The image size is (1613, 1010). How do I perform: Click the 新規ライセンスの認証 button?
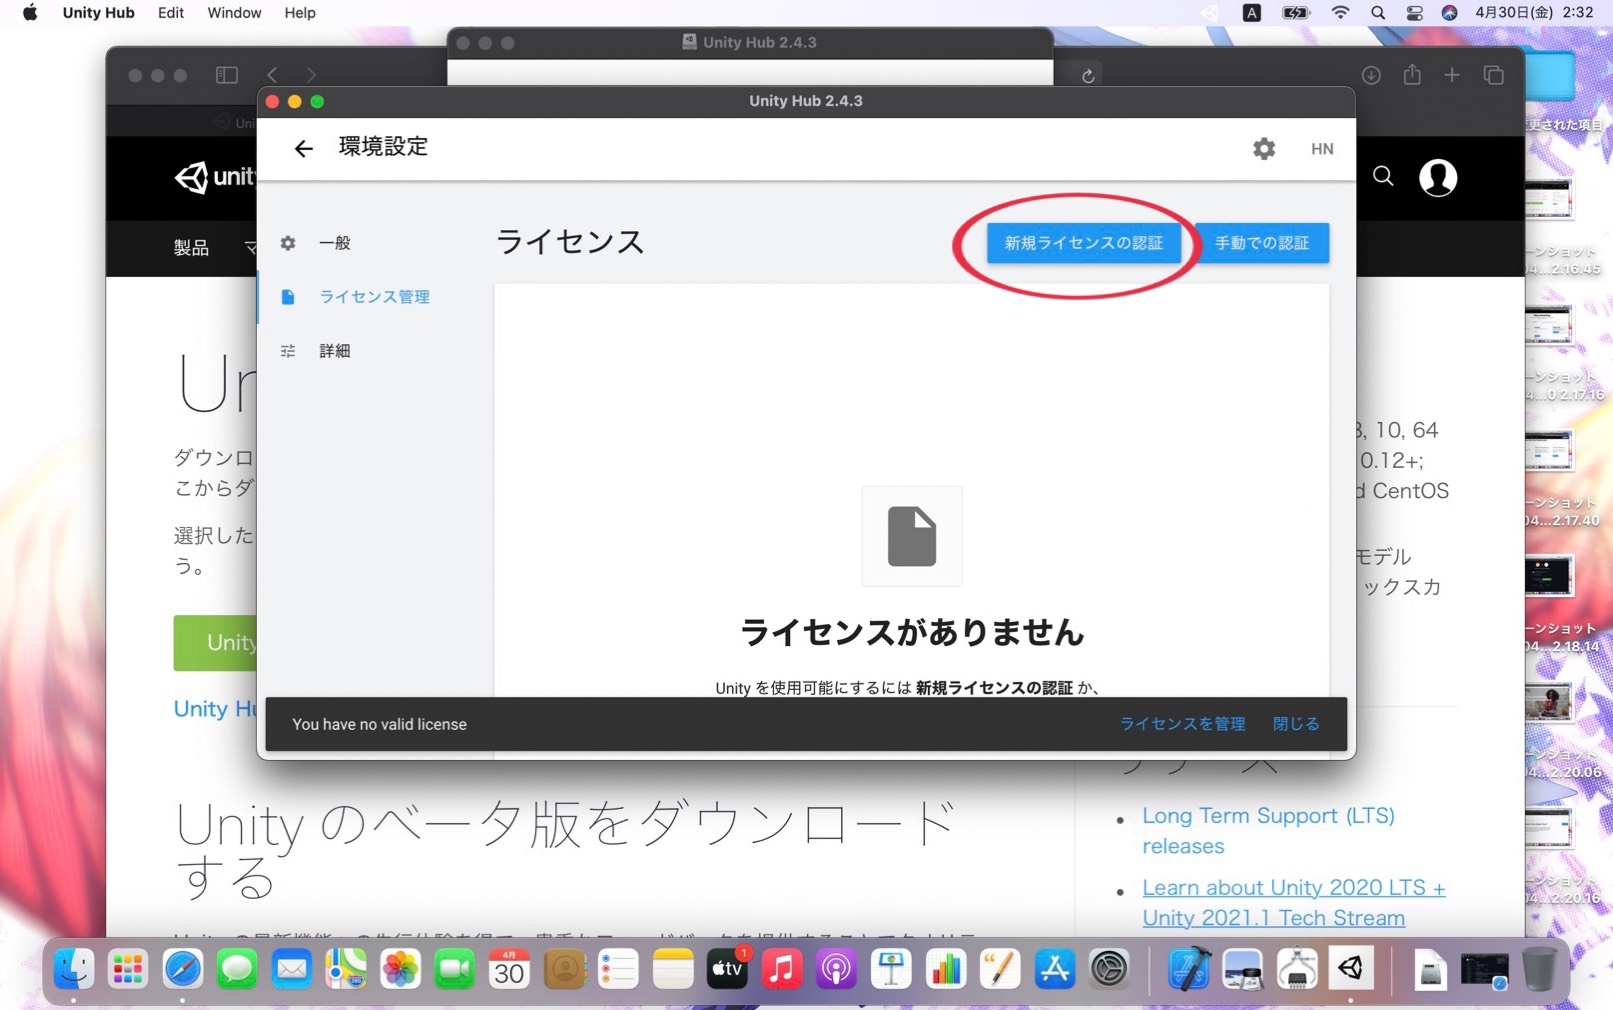click(1083, 243)
